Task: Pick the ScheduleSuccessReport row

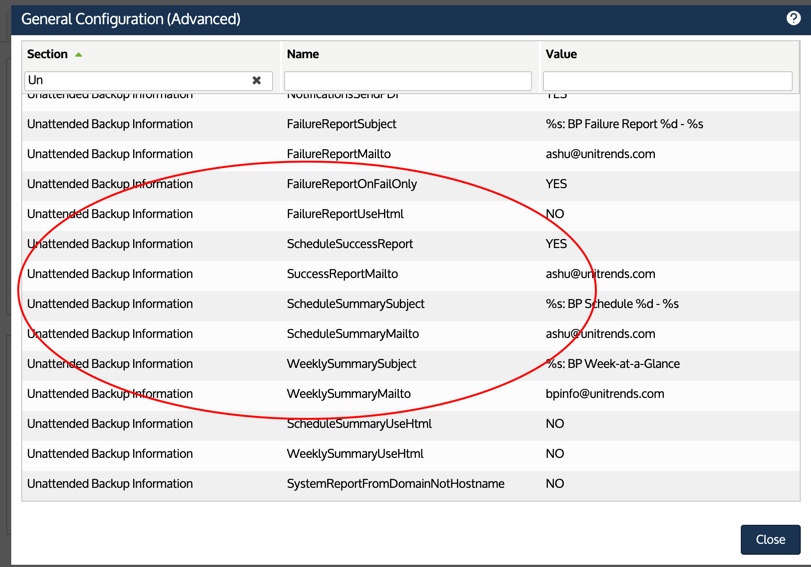Action: [349, 244]
